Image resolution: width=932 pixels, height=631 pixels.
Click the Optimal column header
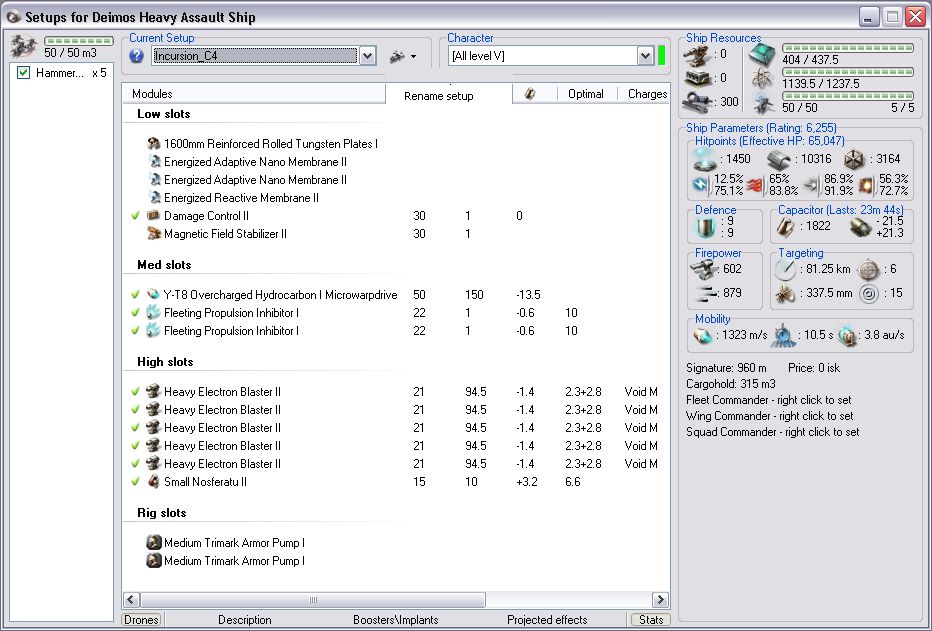(x=585, y=93)
